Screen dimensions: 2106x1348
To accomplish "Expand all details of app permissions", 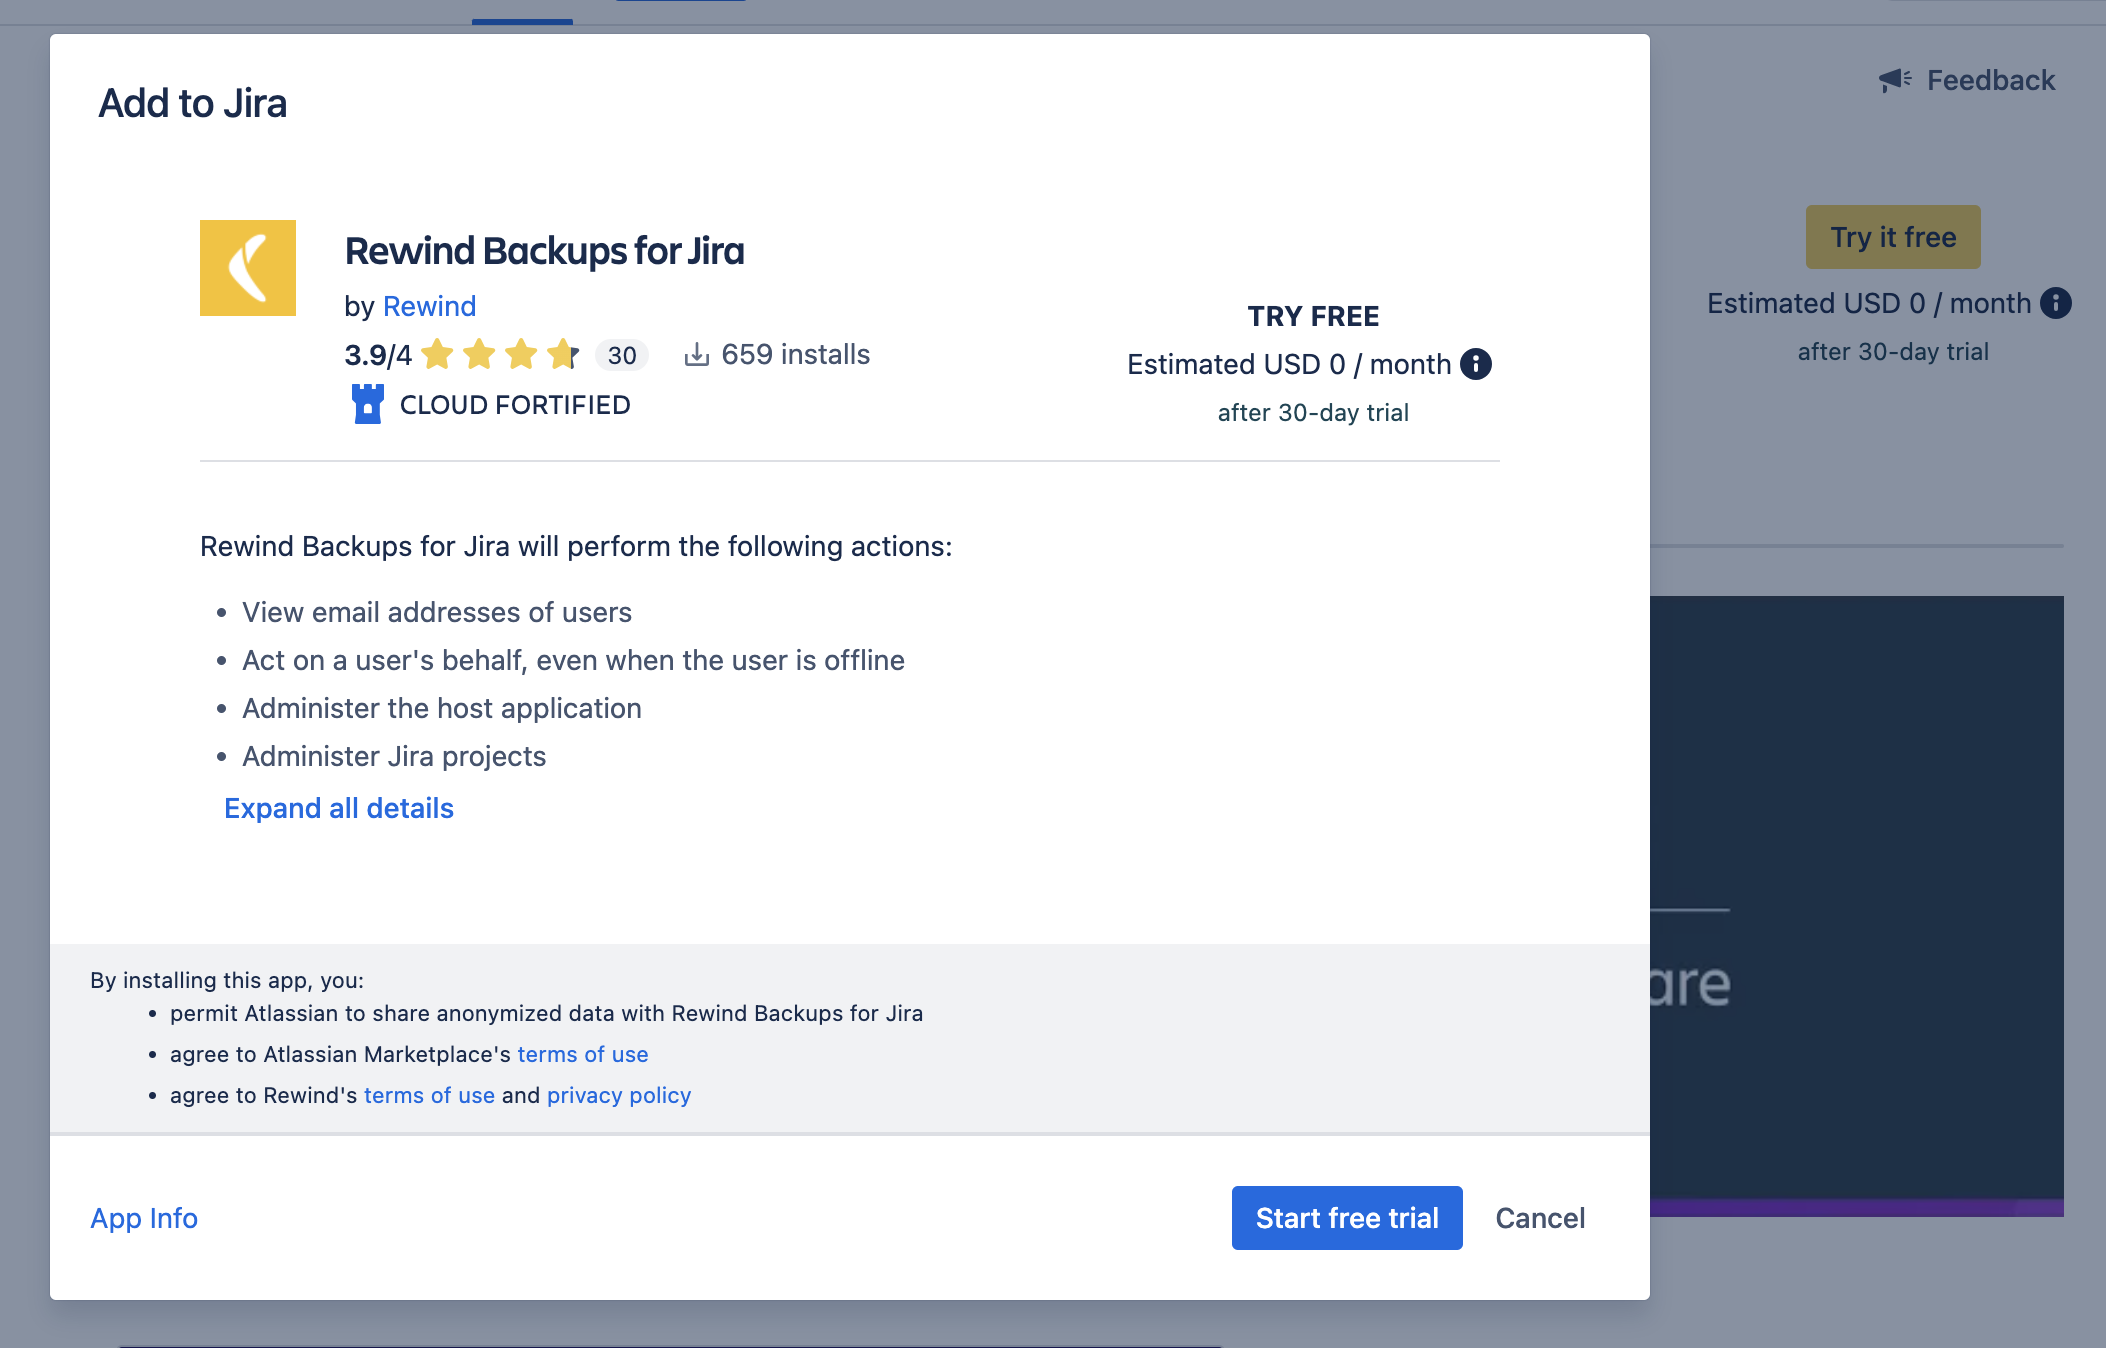I will point(338,808).
